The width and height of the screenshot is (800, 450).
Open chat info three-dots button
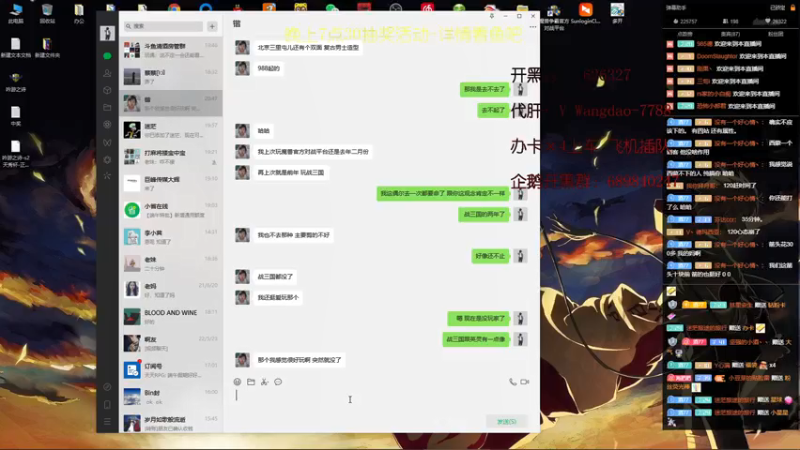[x=533, y=27]
